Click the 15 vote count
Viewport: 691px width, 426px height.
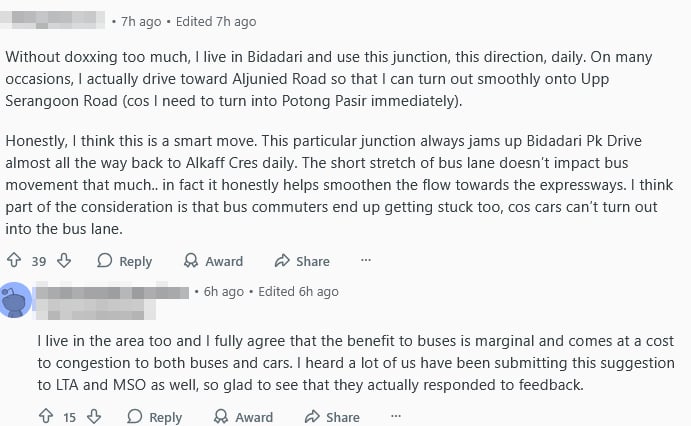(x=69, y=417)
